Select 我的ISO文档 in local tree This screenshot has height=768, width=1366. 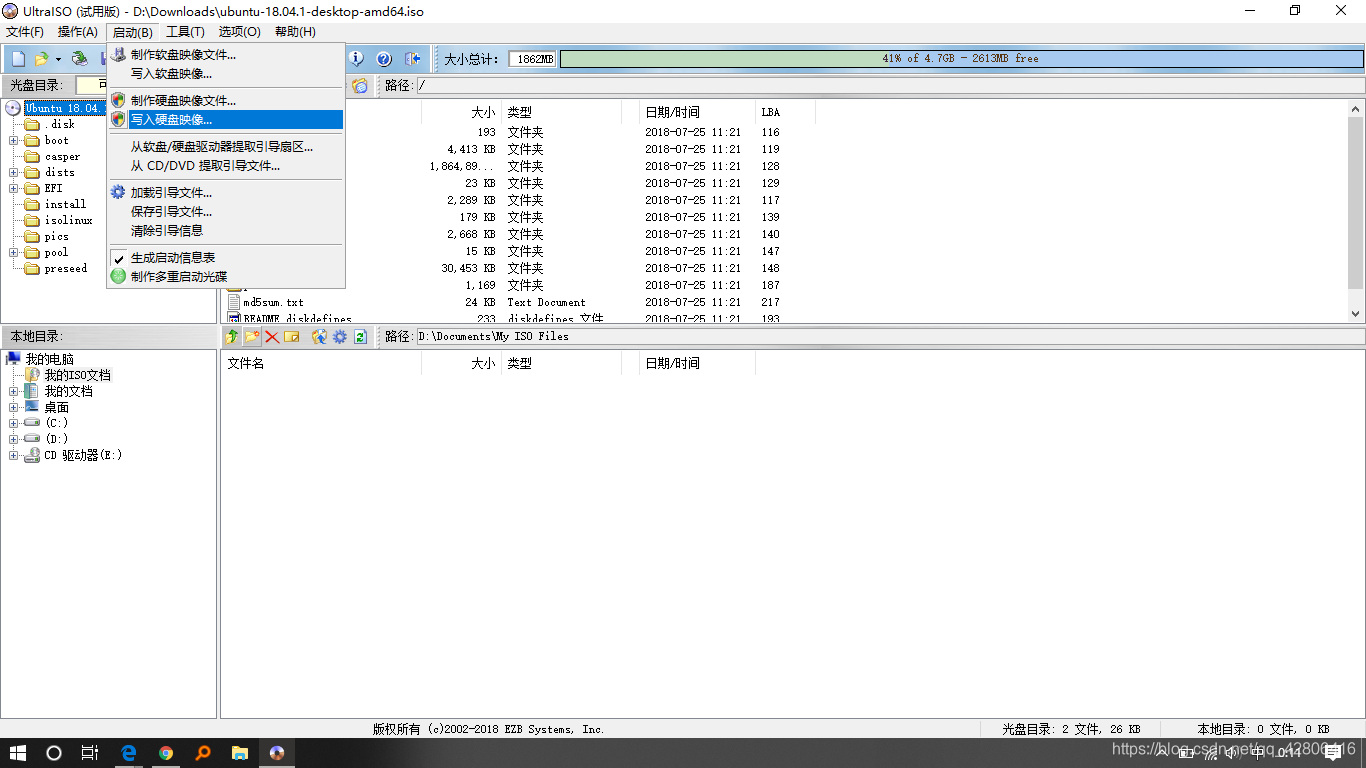[x=77, y=376]
